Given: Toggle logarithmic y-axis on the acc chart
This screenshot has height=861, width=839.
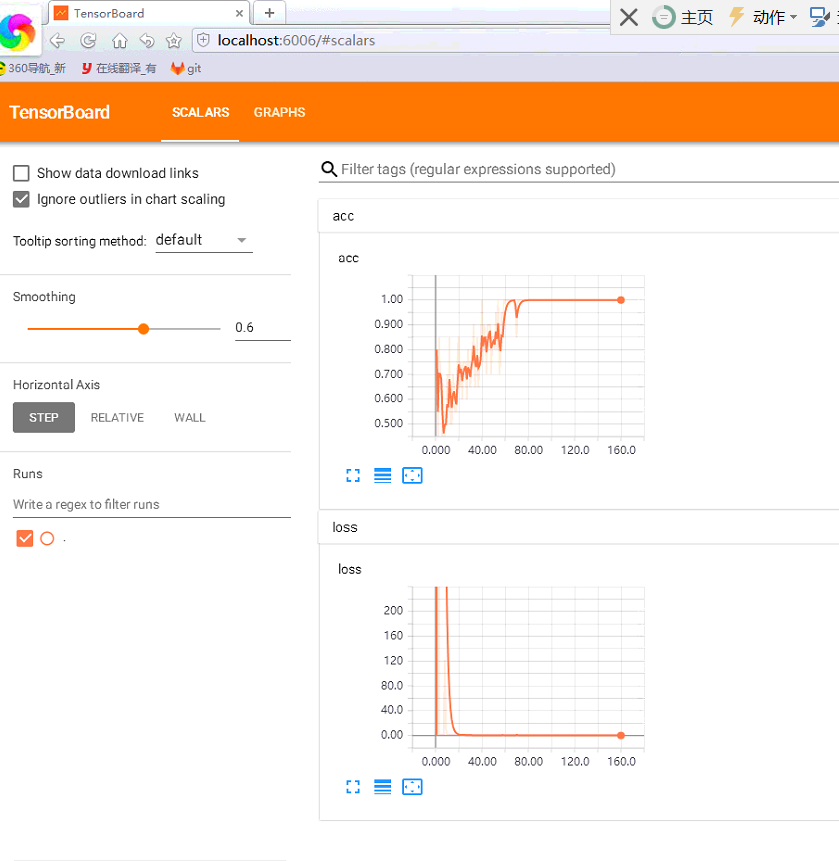Looking at the screenshot, I should click(382, 475).
